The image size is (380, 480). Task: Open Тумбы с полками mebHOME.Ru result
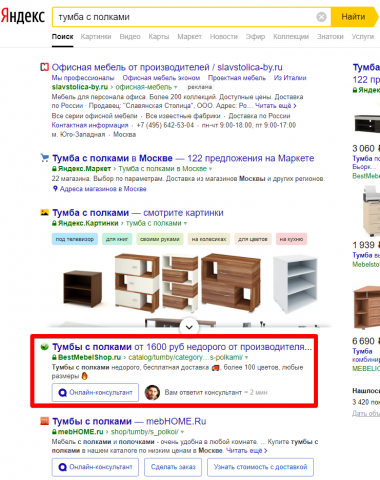click(129, 421)
